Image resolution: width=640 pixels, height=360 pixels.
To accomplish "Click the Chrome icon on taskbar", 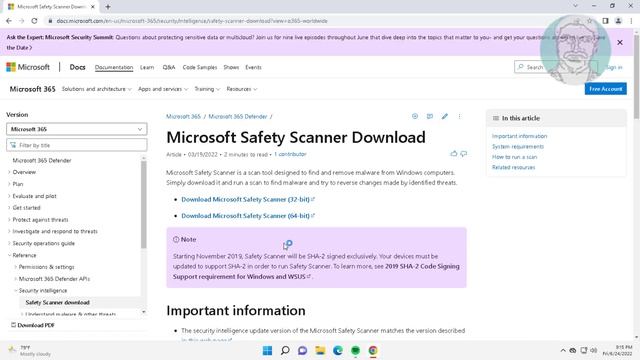I will (x=373, y=350).
